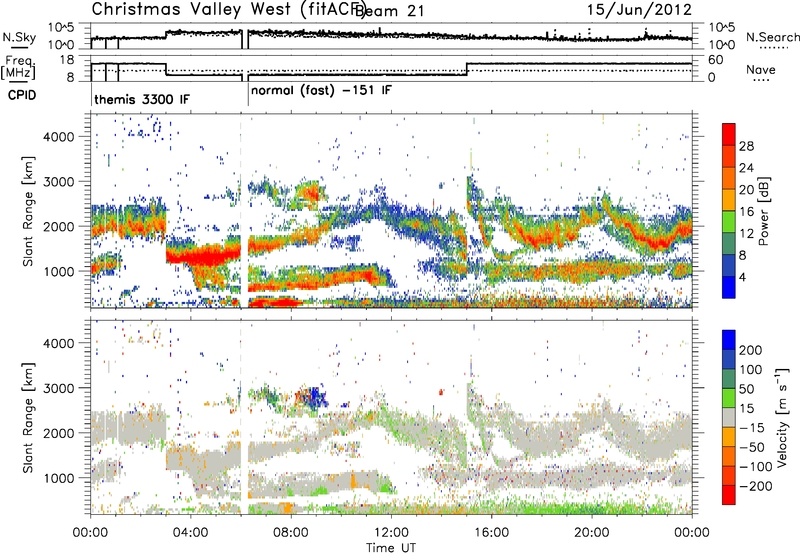Screen dimensions: 800x554
Task: Click the 20:00 time axis tick
Action: click(591, 532)
